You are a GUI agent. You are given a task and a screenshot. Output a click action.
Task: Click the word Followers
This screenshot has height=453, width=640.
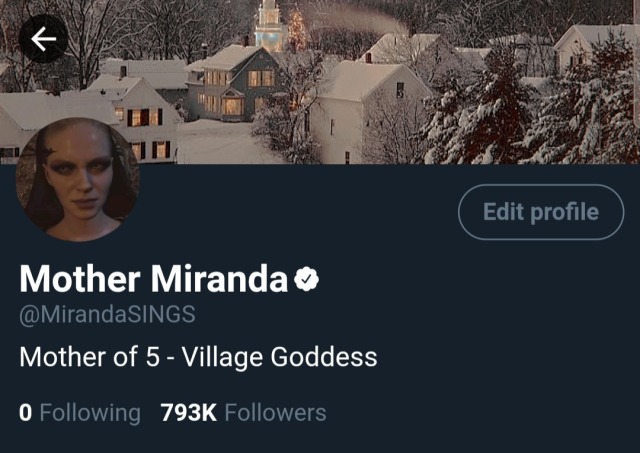pyautogui.click(x=276, y=413)
